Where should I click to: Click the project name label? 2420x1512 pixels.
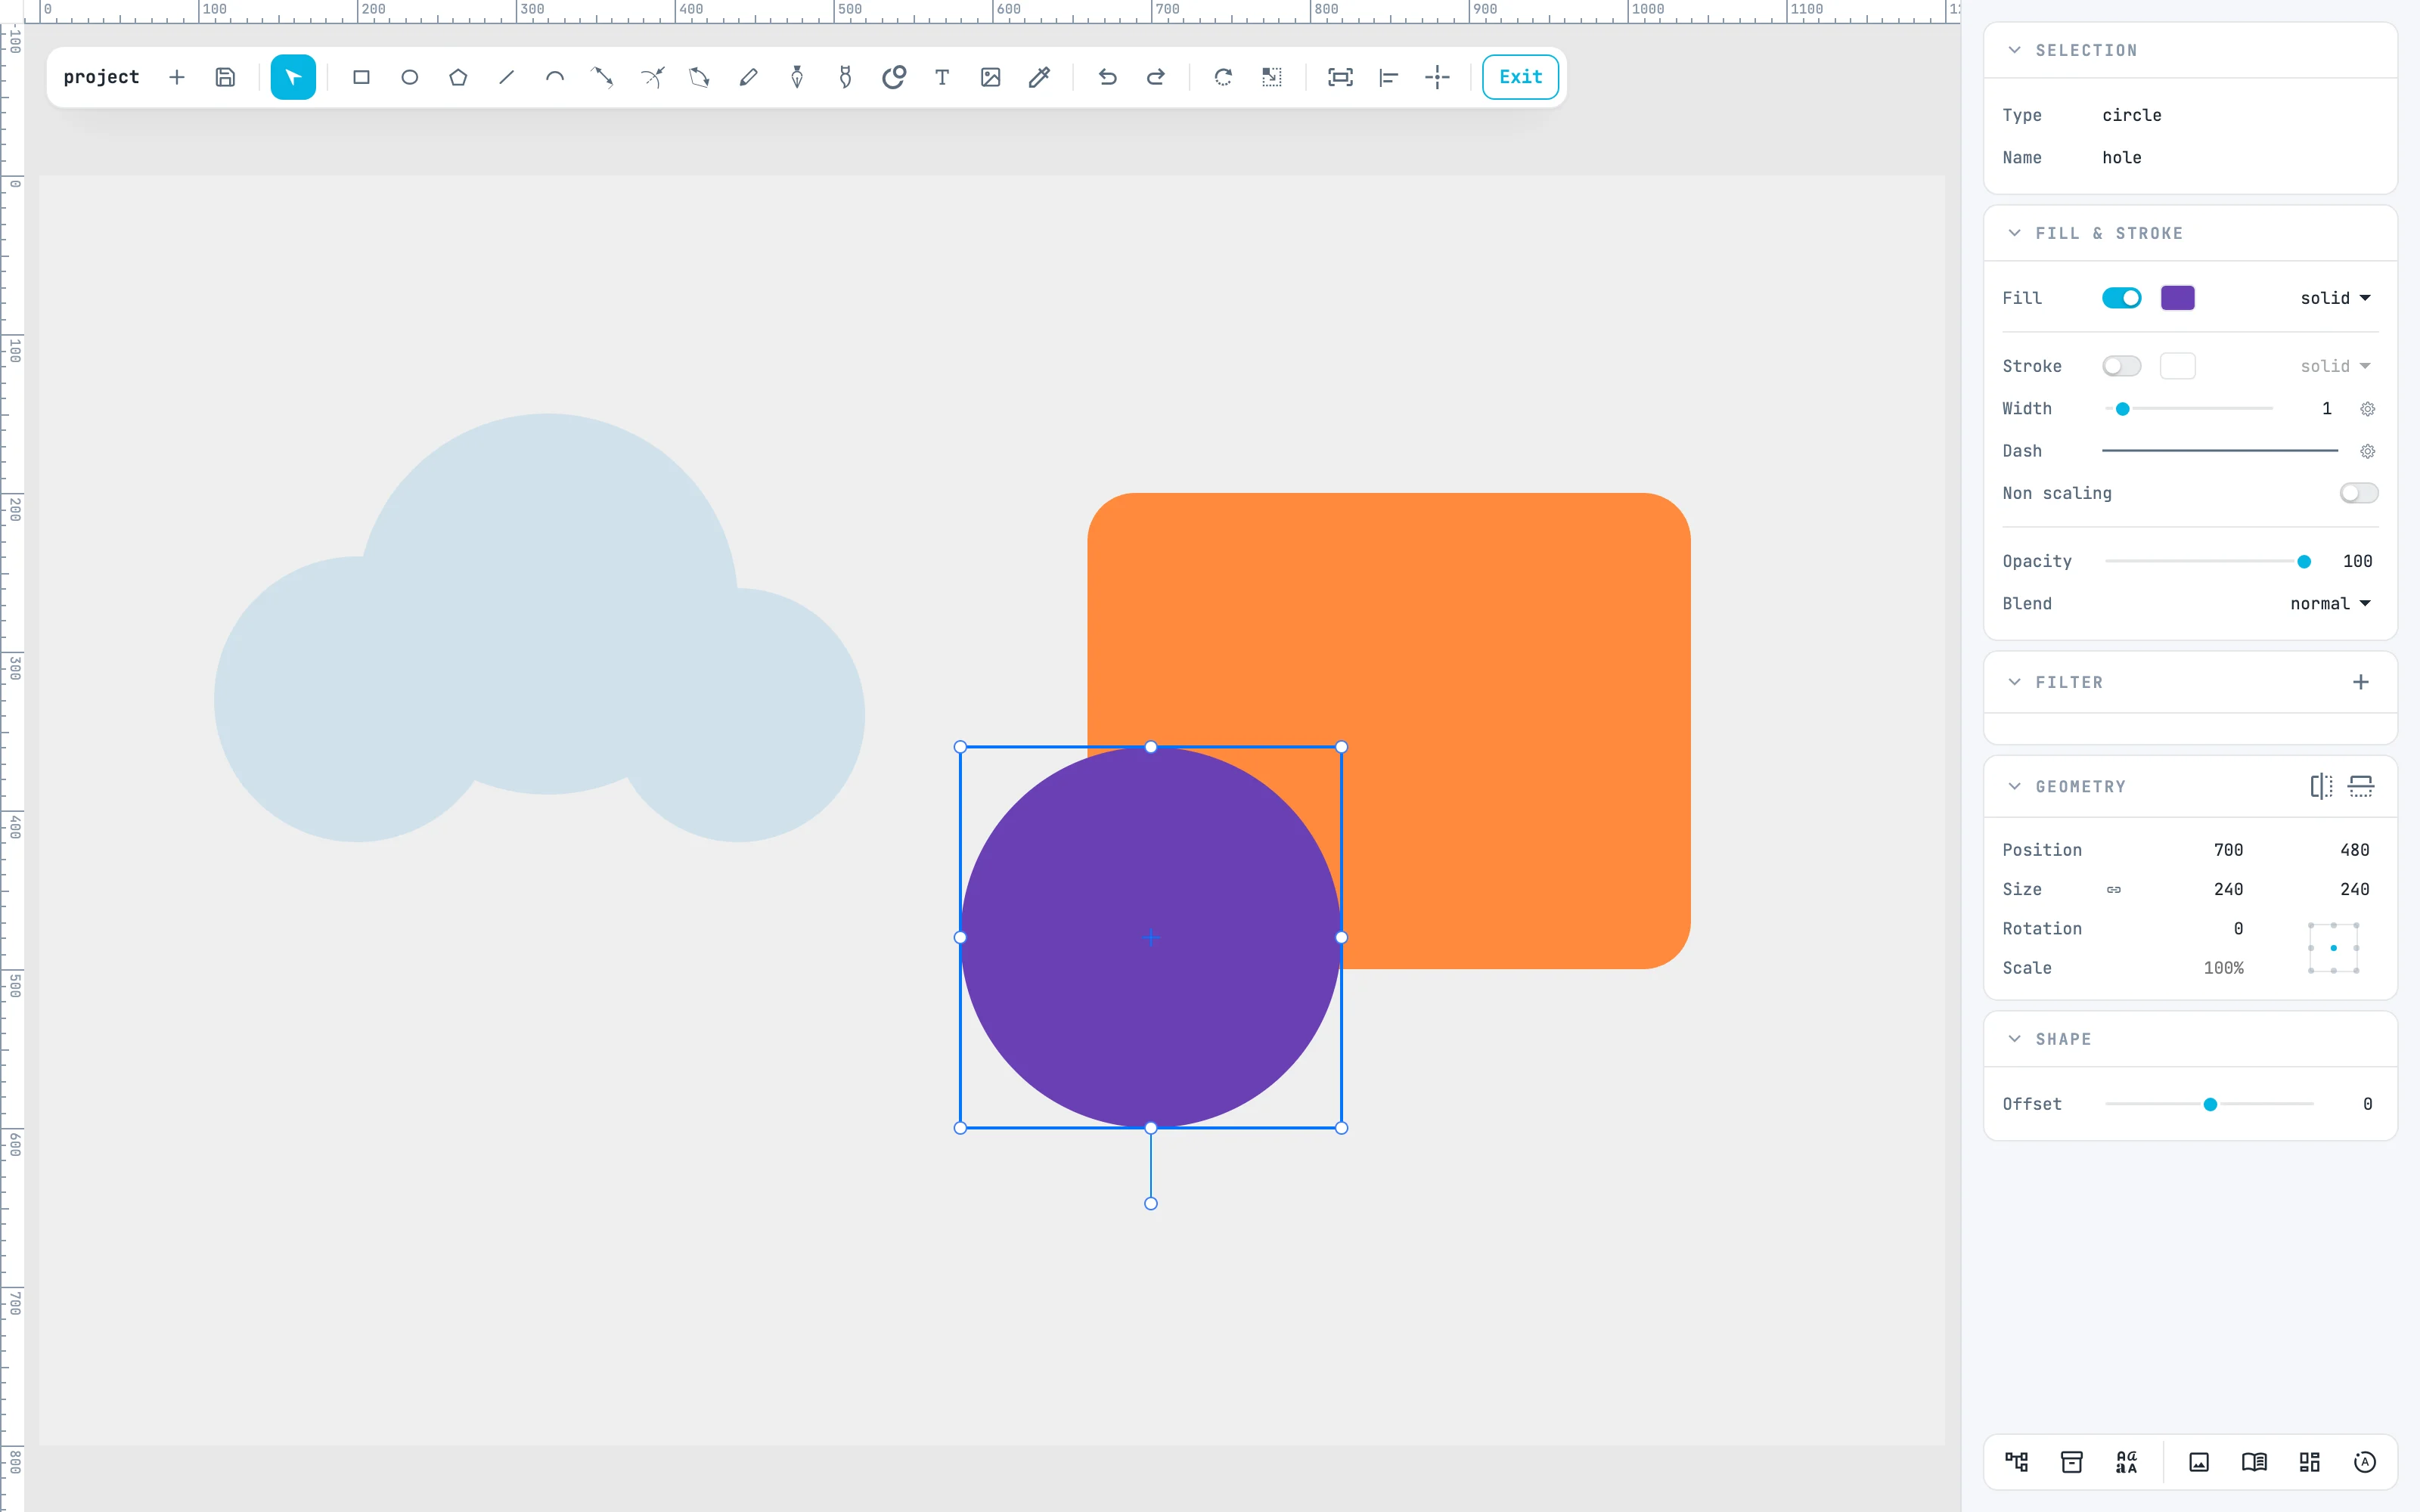tap(101, 77)
